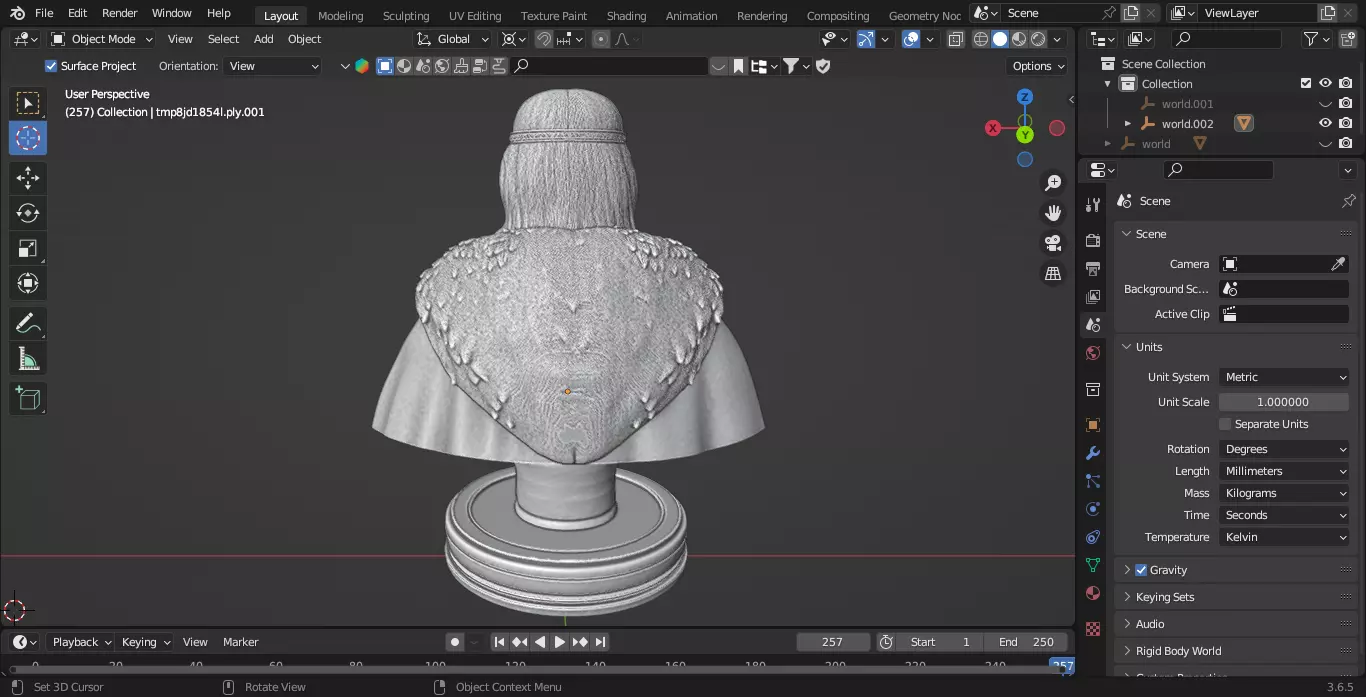Screen dimensions: 1366x697
Task: Open the Tool properties tab
Action: [x=1093, y=205]
